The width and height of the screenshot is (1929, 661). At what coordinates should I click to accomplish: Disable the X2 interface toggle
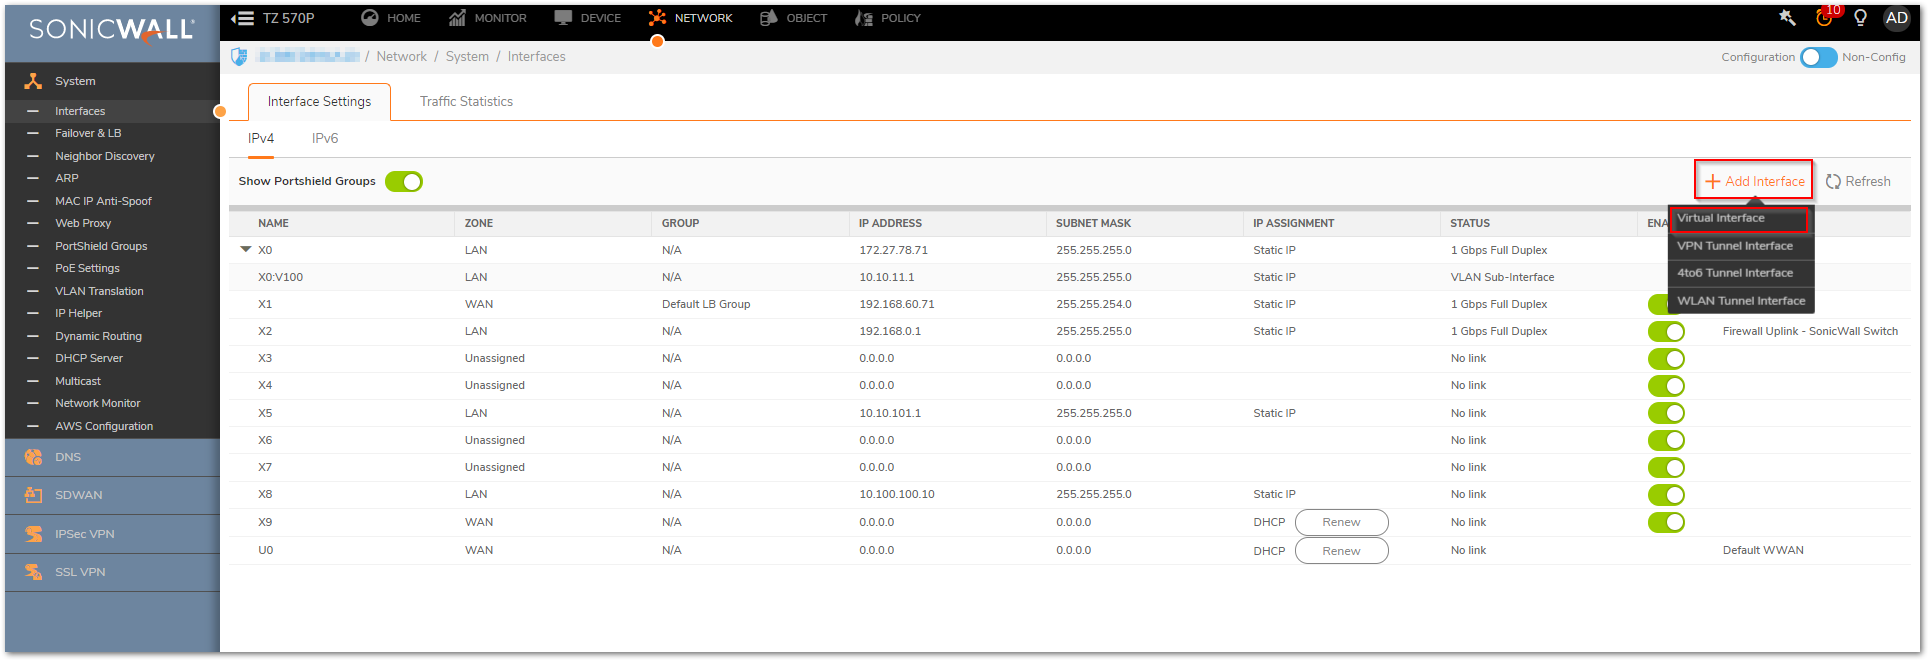click(1666, 331)
